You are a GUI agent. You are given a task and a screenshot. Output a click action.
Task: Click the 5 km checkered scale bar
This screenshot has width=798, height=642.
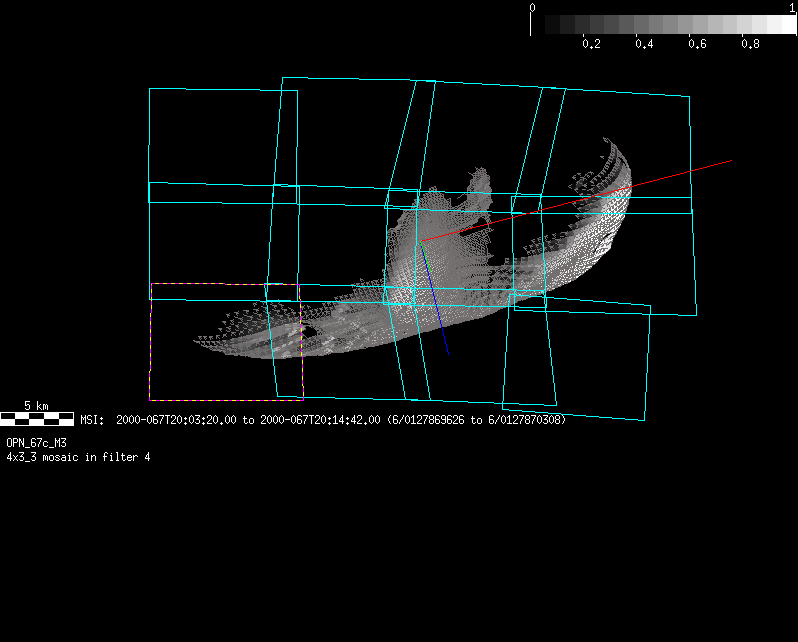pos(37,419)
